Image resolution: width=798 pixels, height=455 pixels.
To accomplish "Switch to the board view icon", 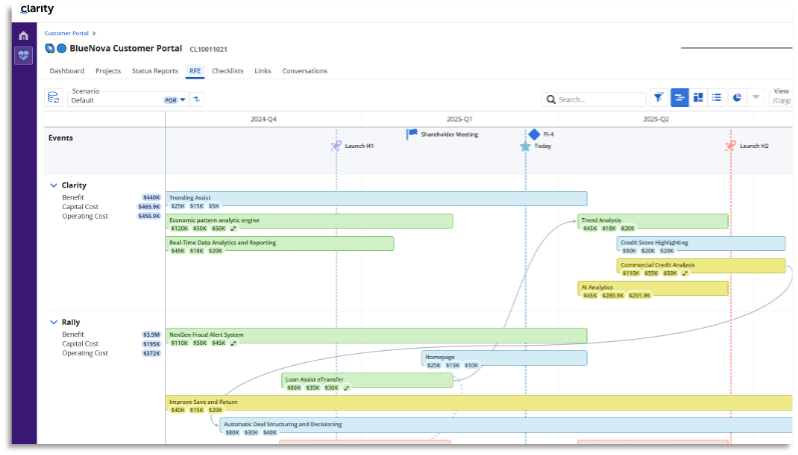I will coord(698,97).
